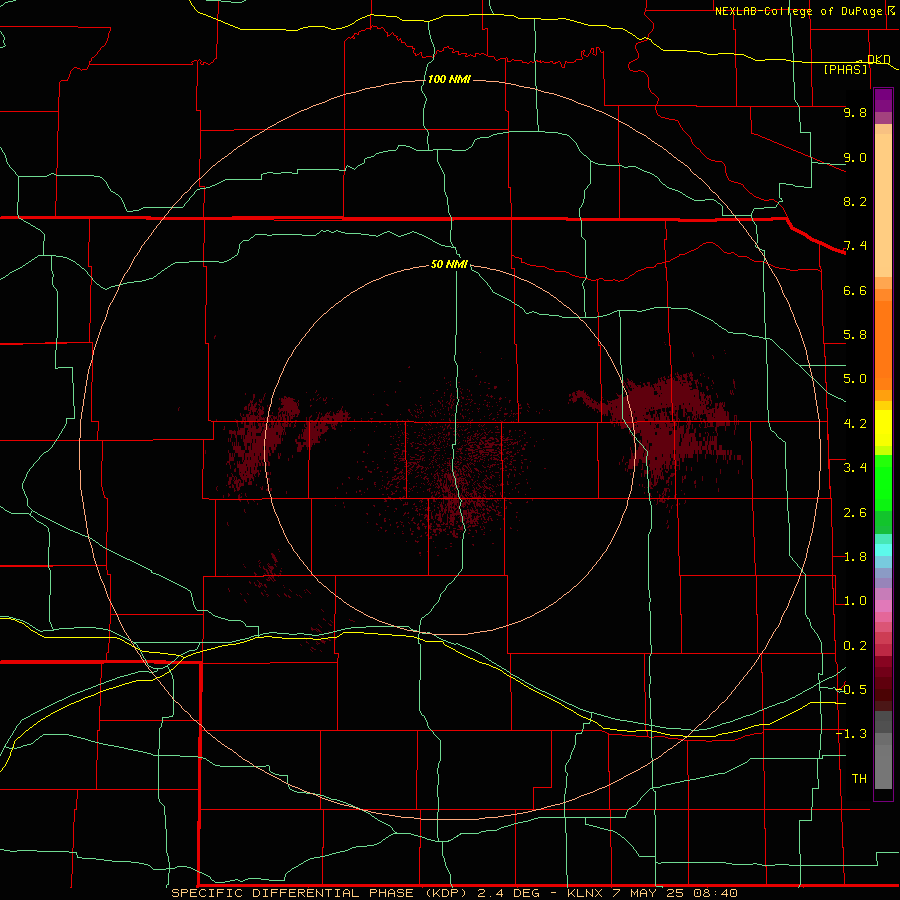Click the [PHAS] units label
900x900 pixels.
pos(845,70)
